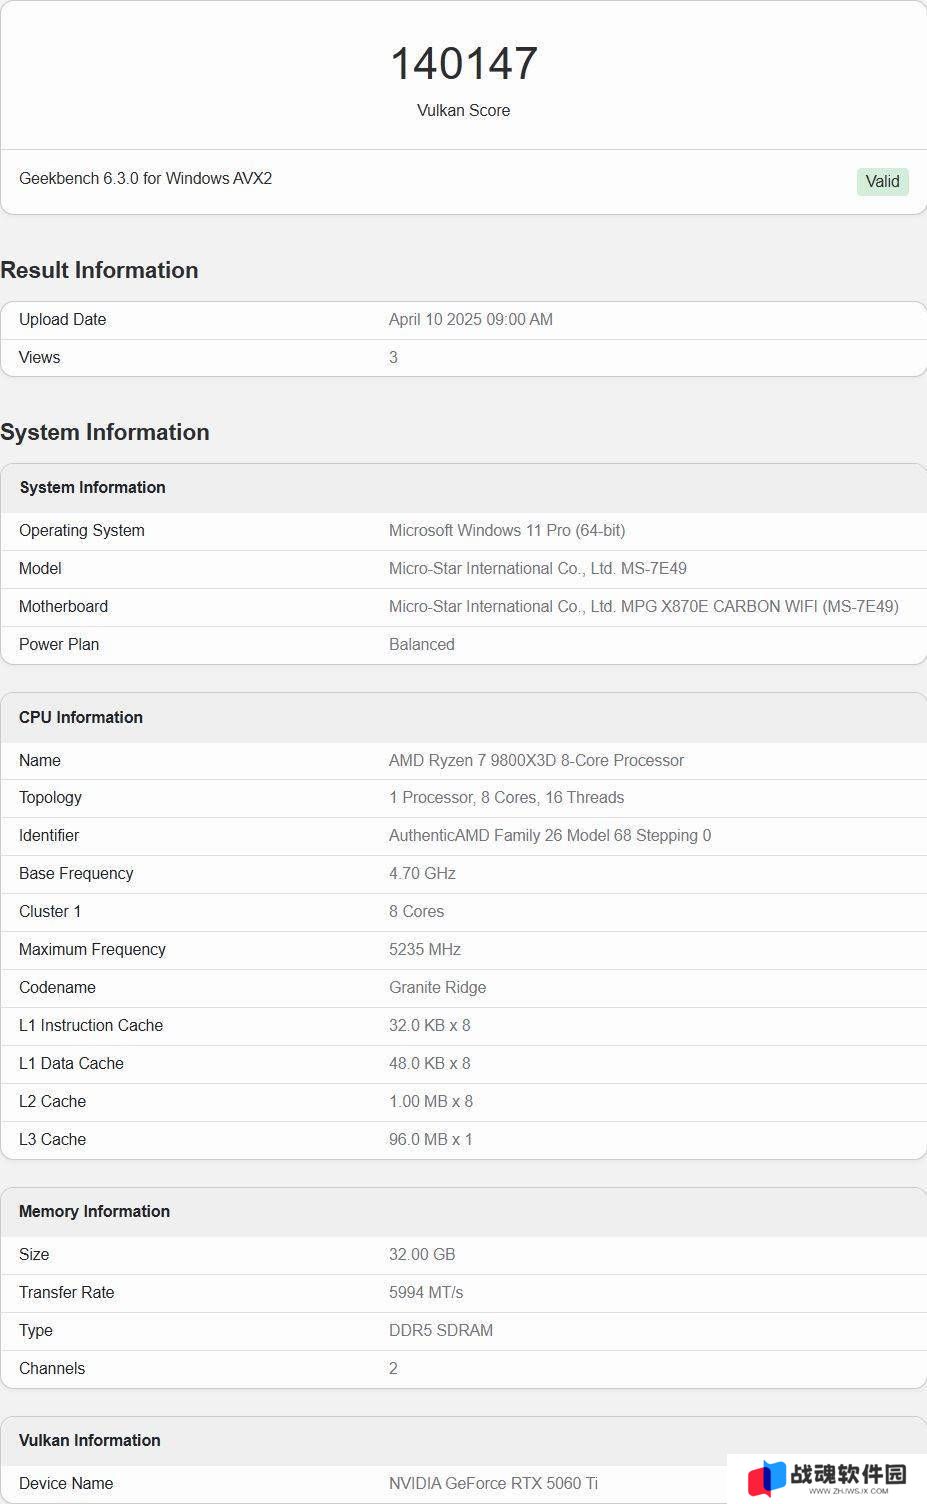The height and width of the screenshot is (1504, 927).
Task: Select the upload date April 10 2025 value
Action: pos(471,319)
